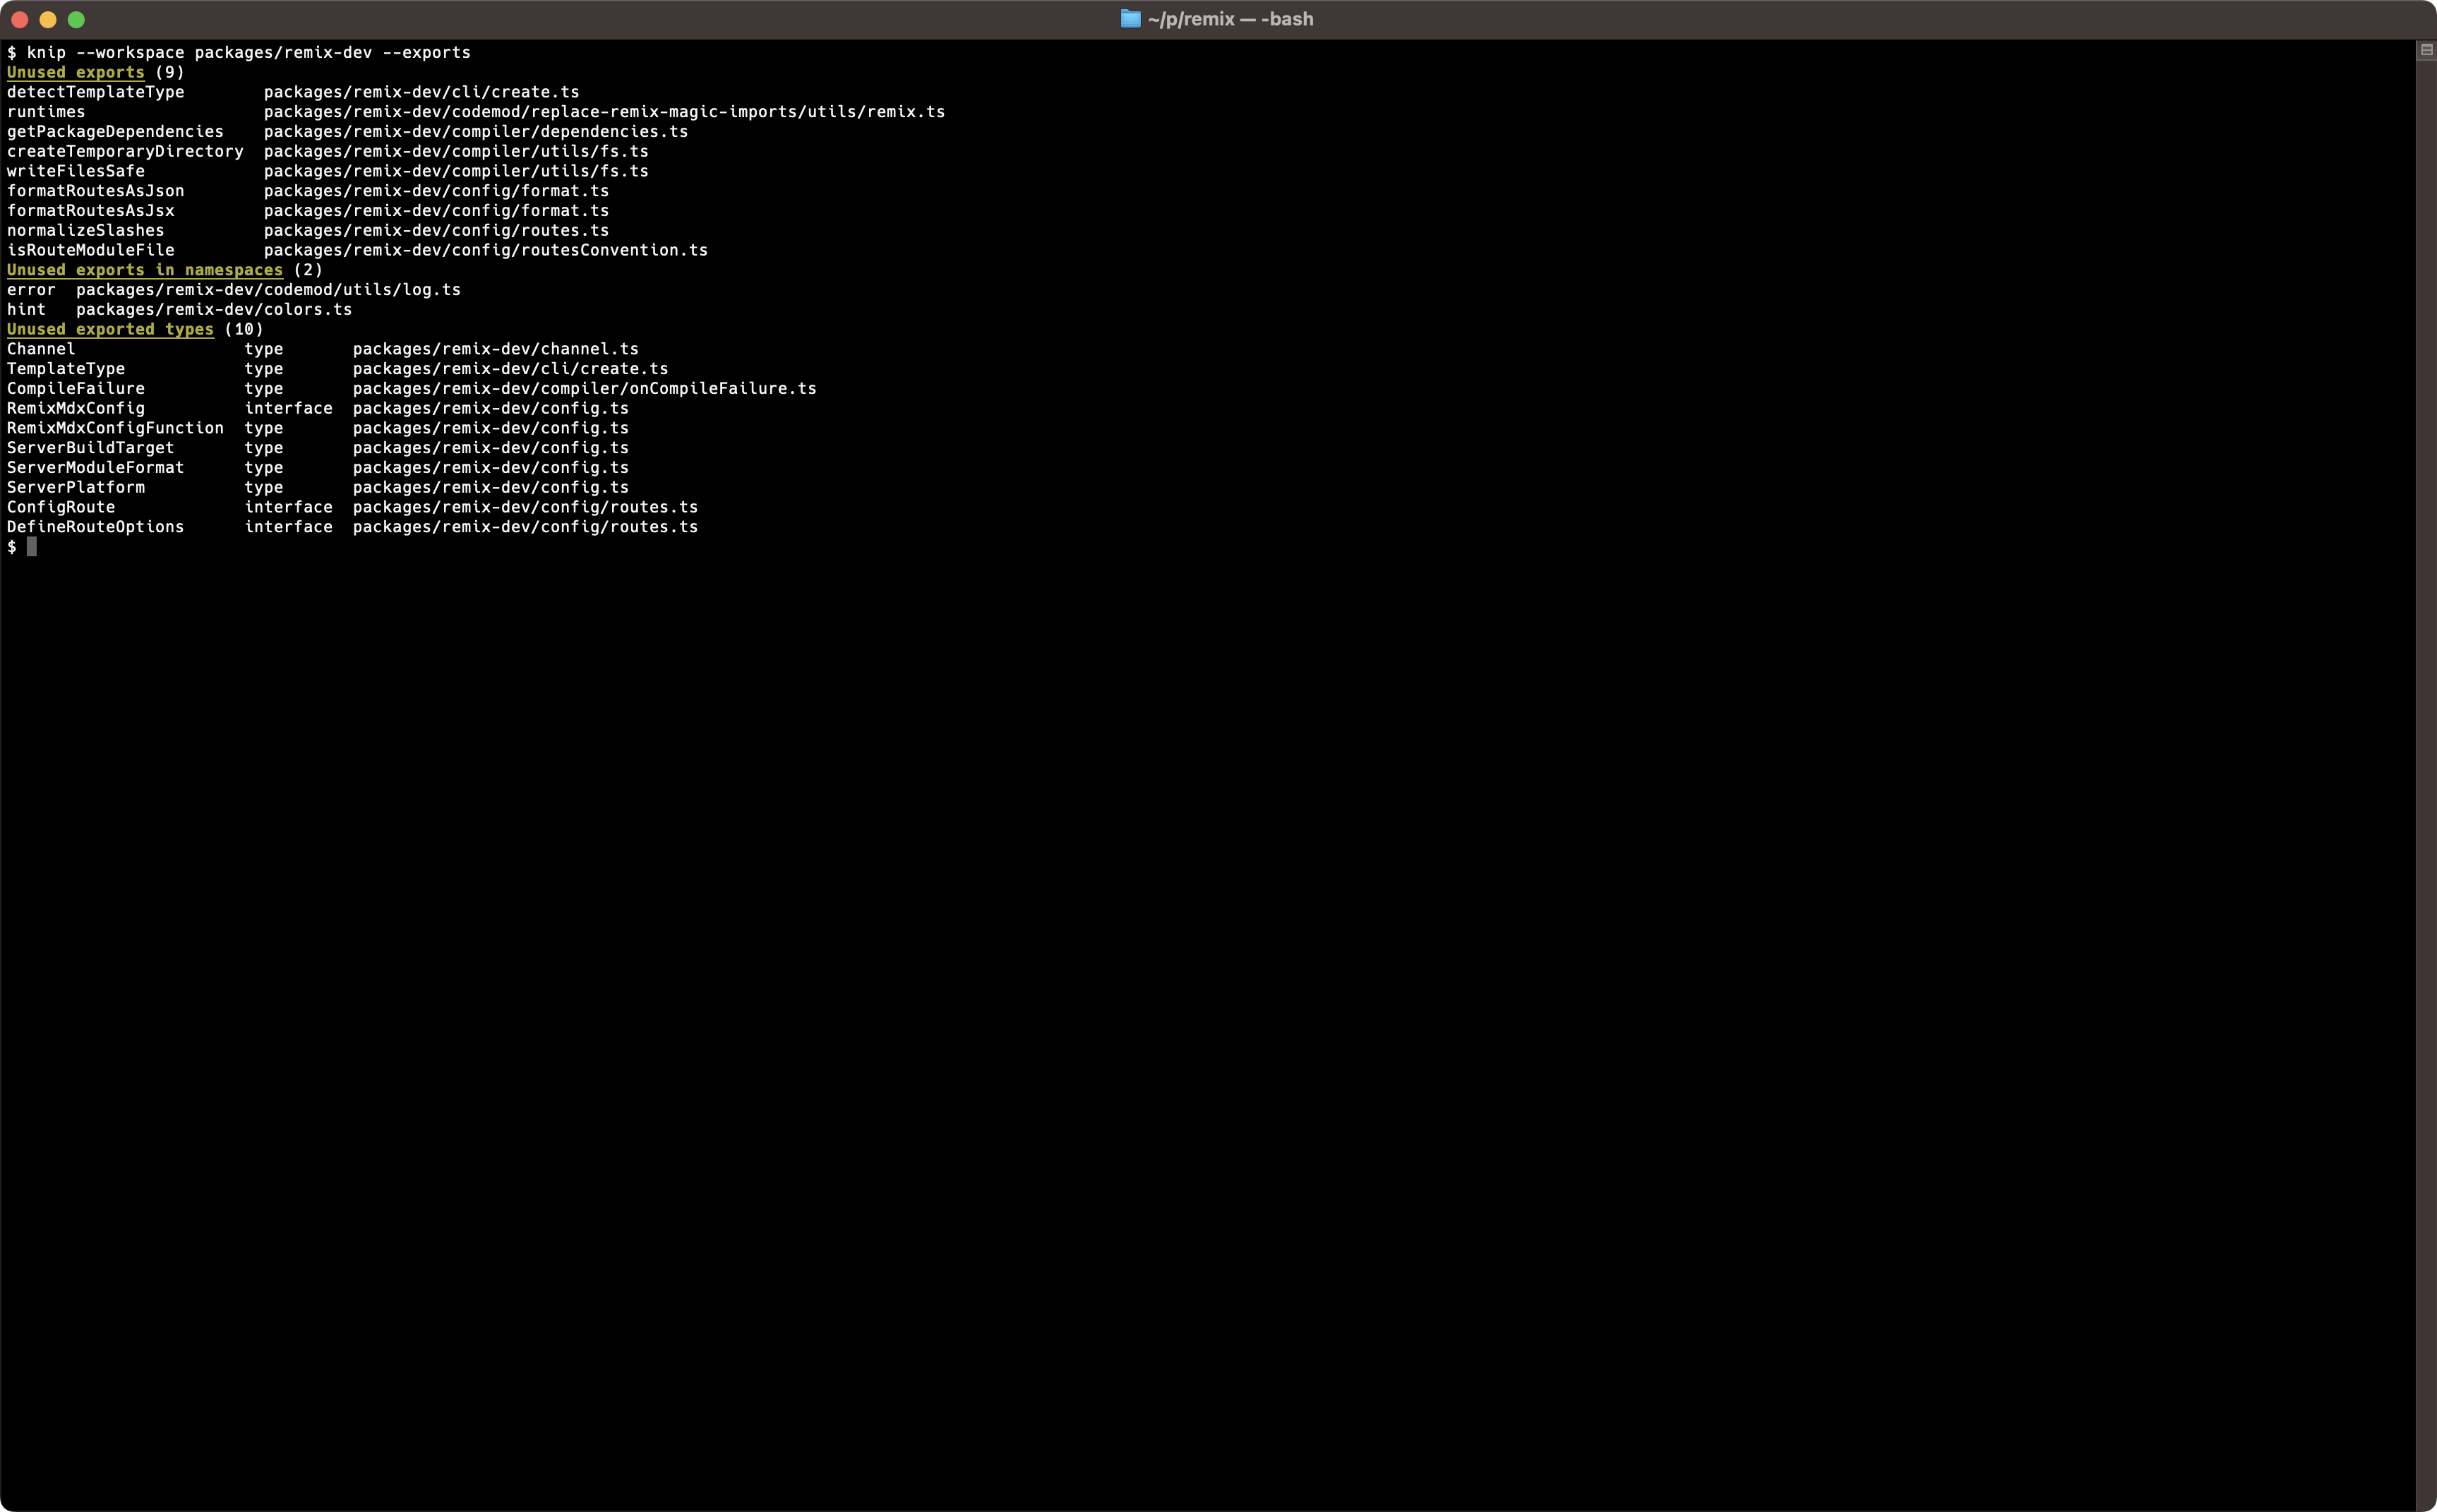Click the knip command line text
This screenshot has width=2437, height=1512.
point(249,52)
